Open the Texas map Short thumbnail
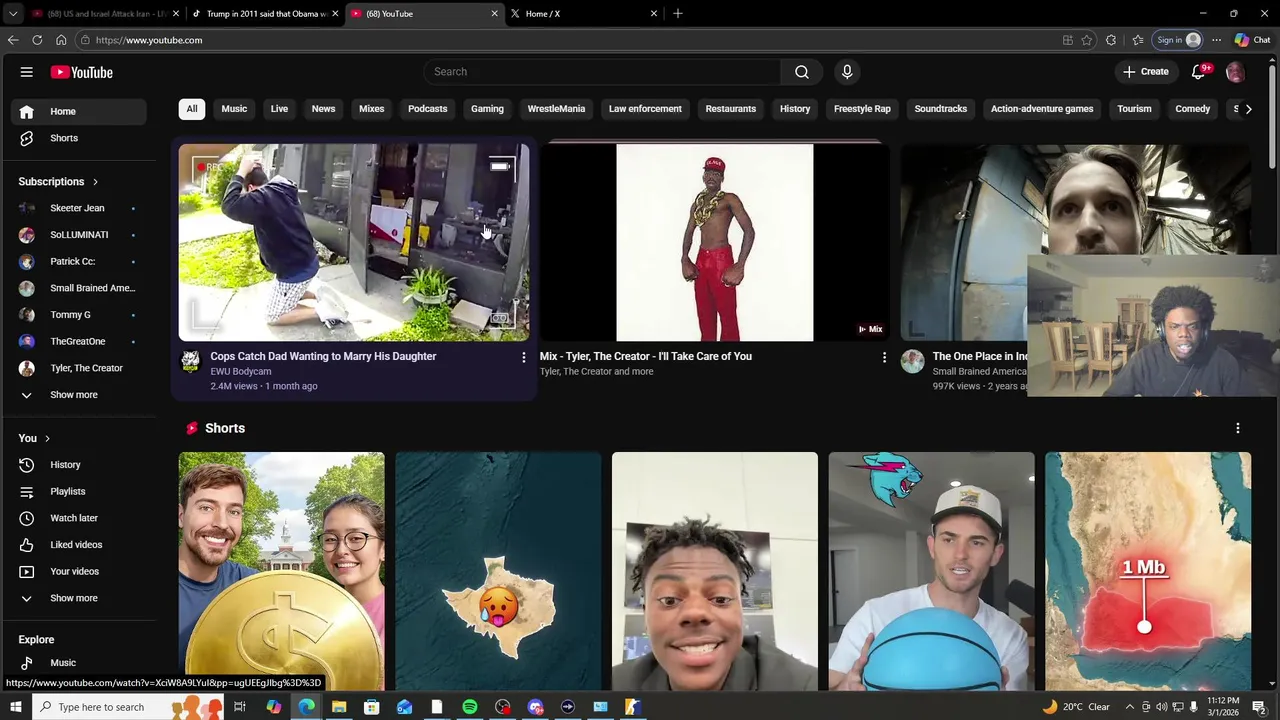 coord(498,571)
